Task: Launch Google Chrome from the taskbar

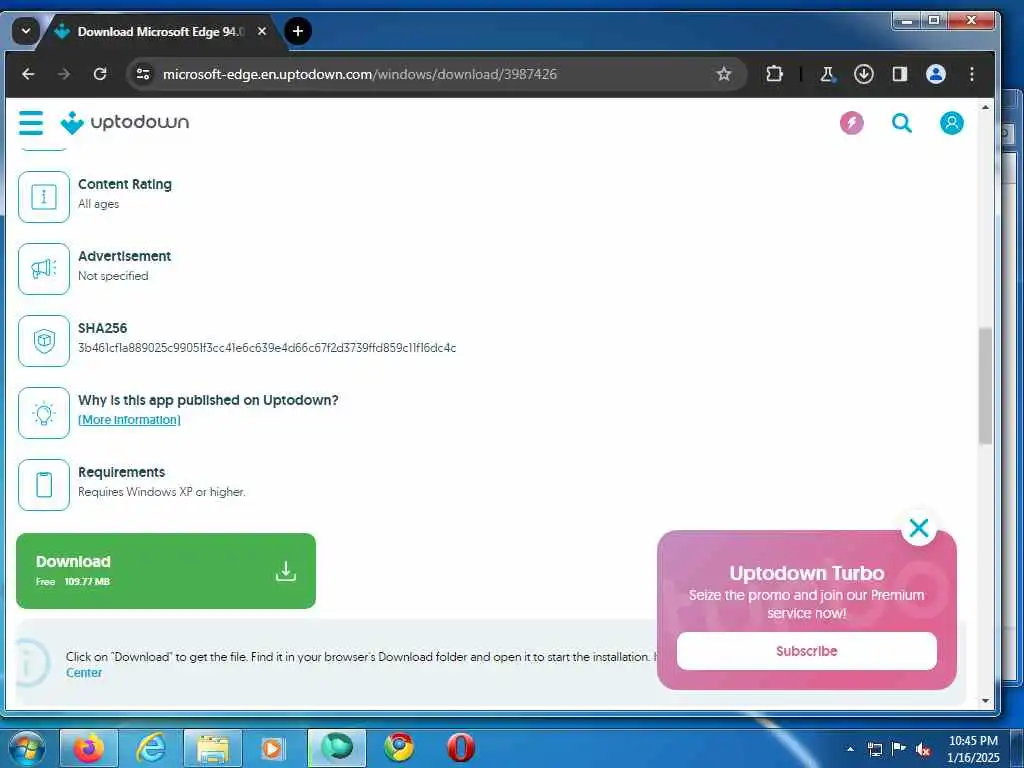Action: [x=399, y=748]
